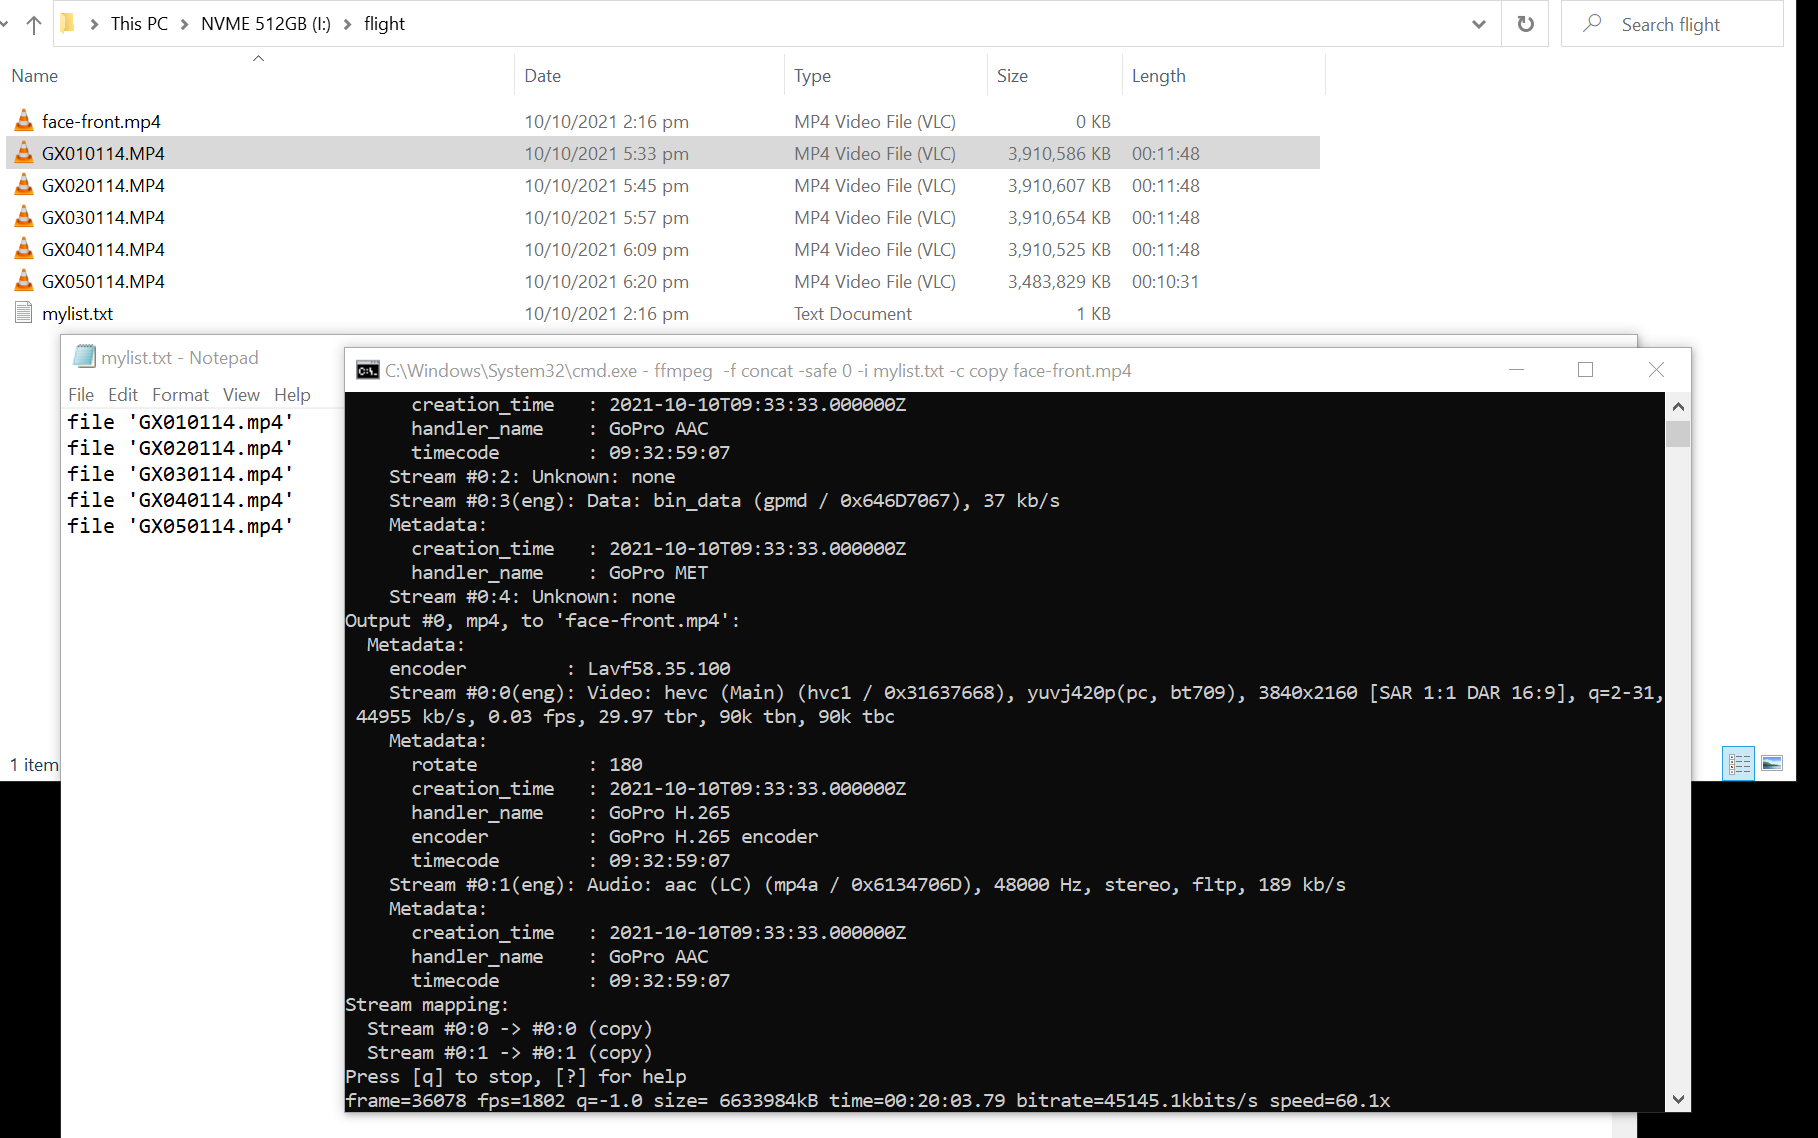
Task: Click cmd frame=36078 progress line
Action: coord(868,1100)
